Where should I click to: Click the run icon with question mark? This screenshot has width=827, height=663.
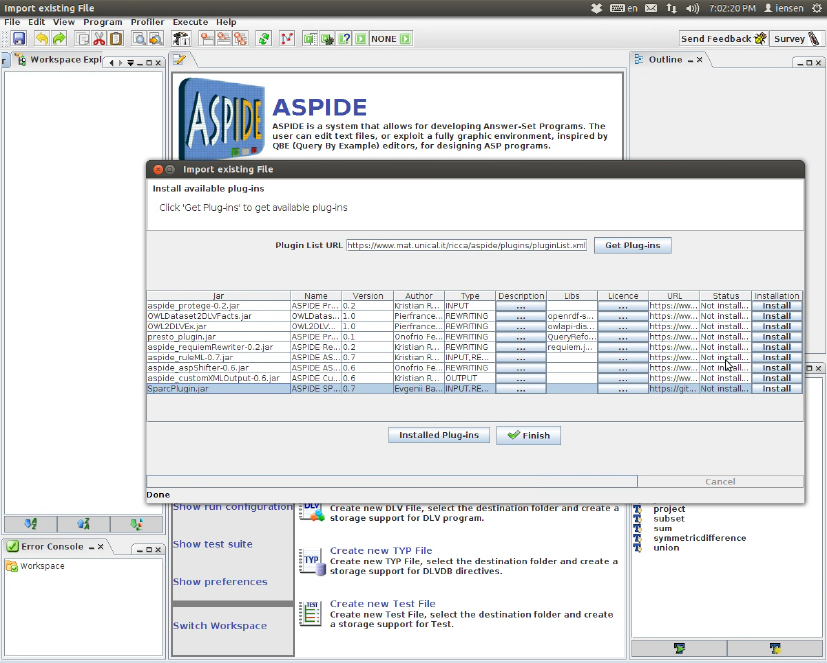pyautogui.click(x=344, y=39)
